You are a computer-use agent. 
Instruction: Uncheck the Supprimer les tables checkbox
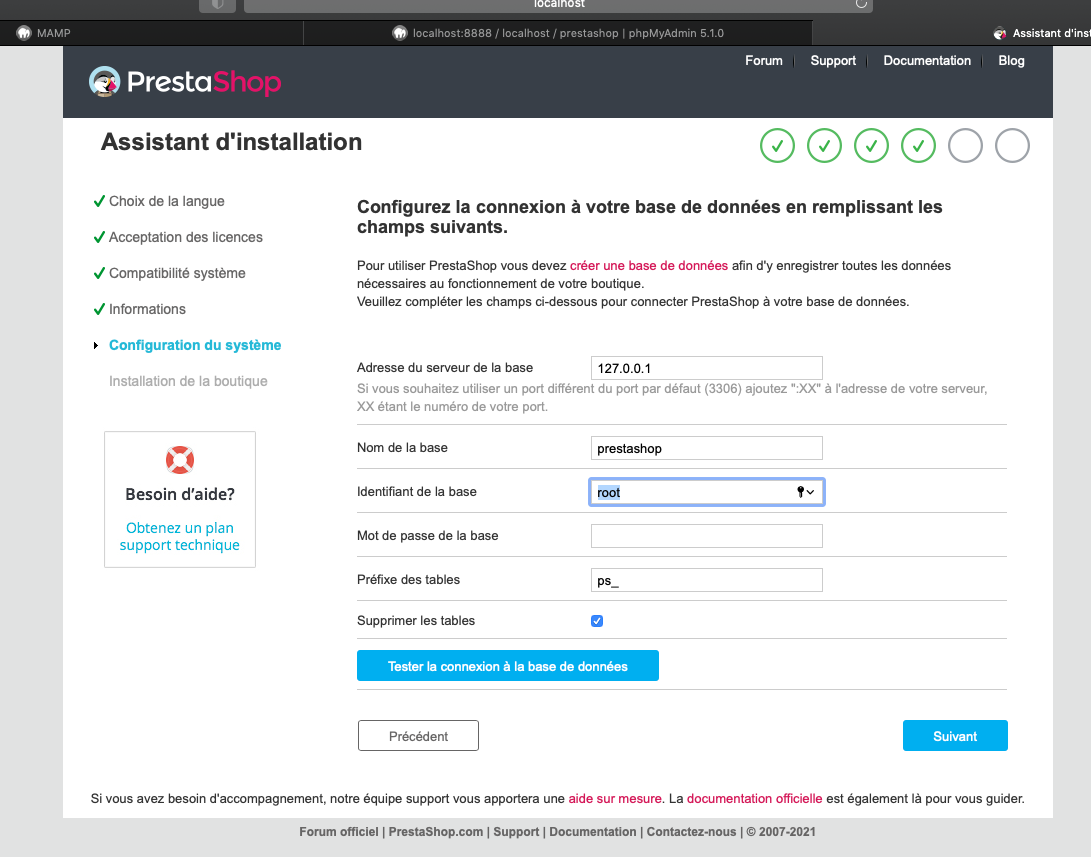(597, 621)
